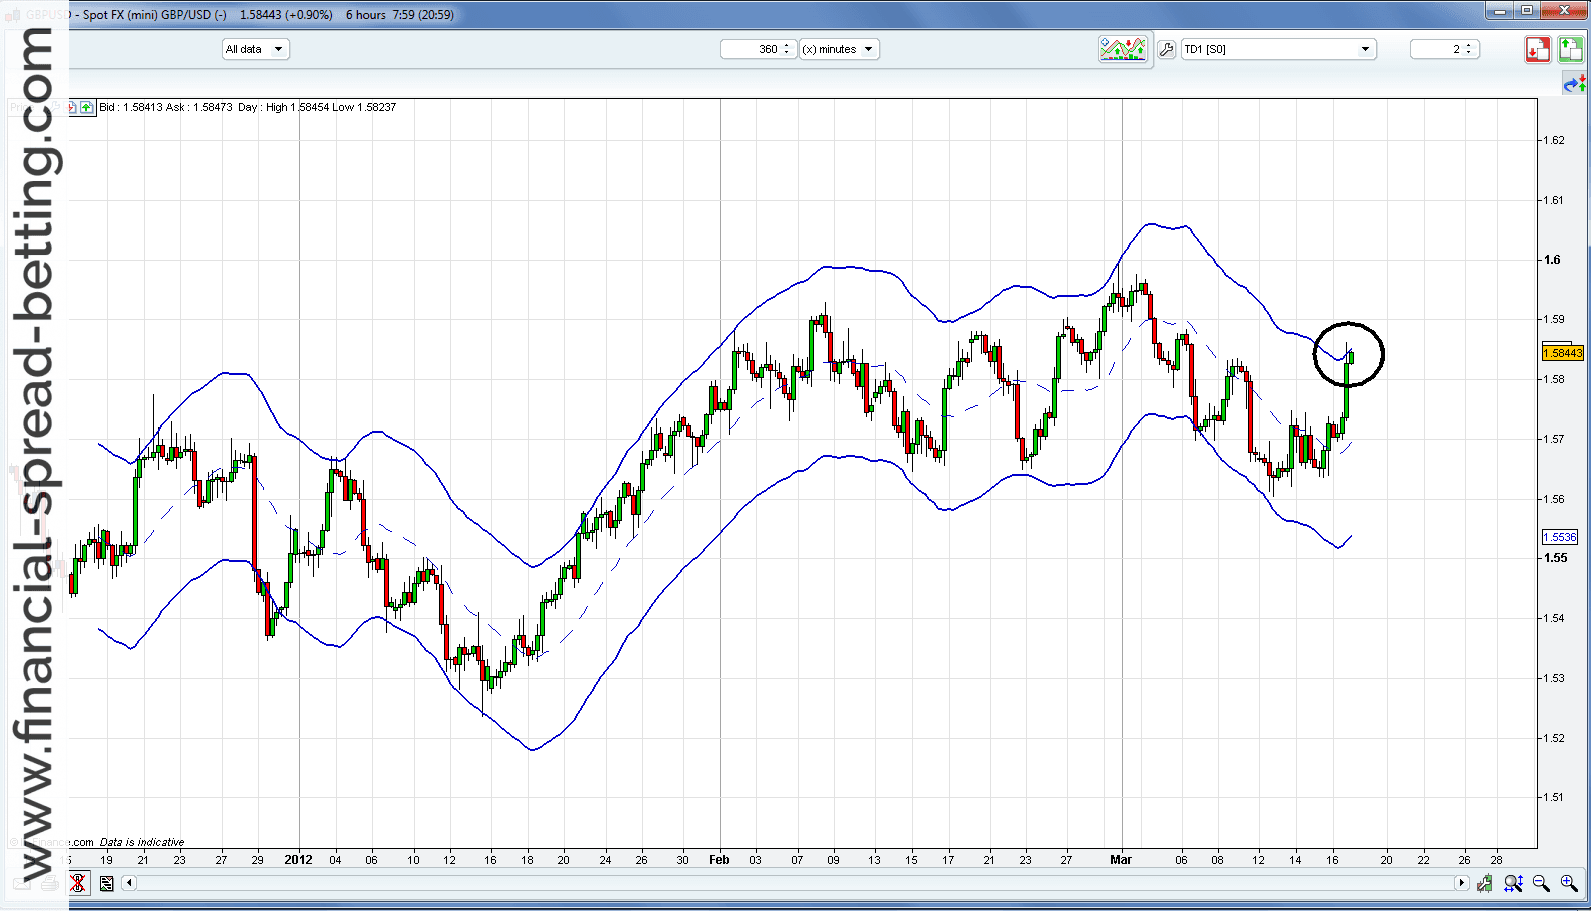Click the 1.5536 lower band price label
The height and width of the screenshot is (911, 1591).
(x=1560, y=537)
